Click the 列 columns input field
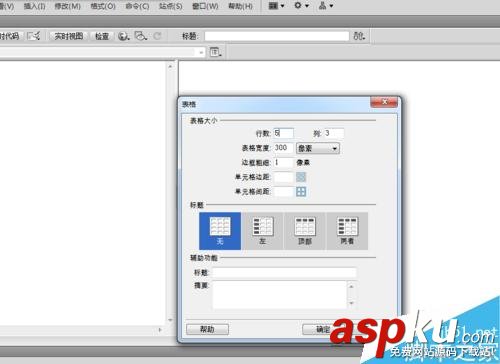Image resolution: width=500 pixels, height=364 pixels. coord(334,133)
